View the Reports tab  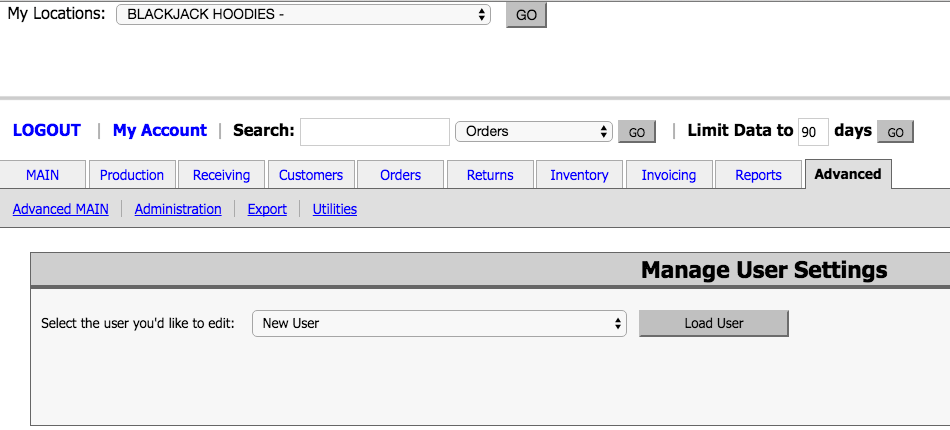click(x=759, y=175)
